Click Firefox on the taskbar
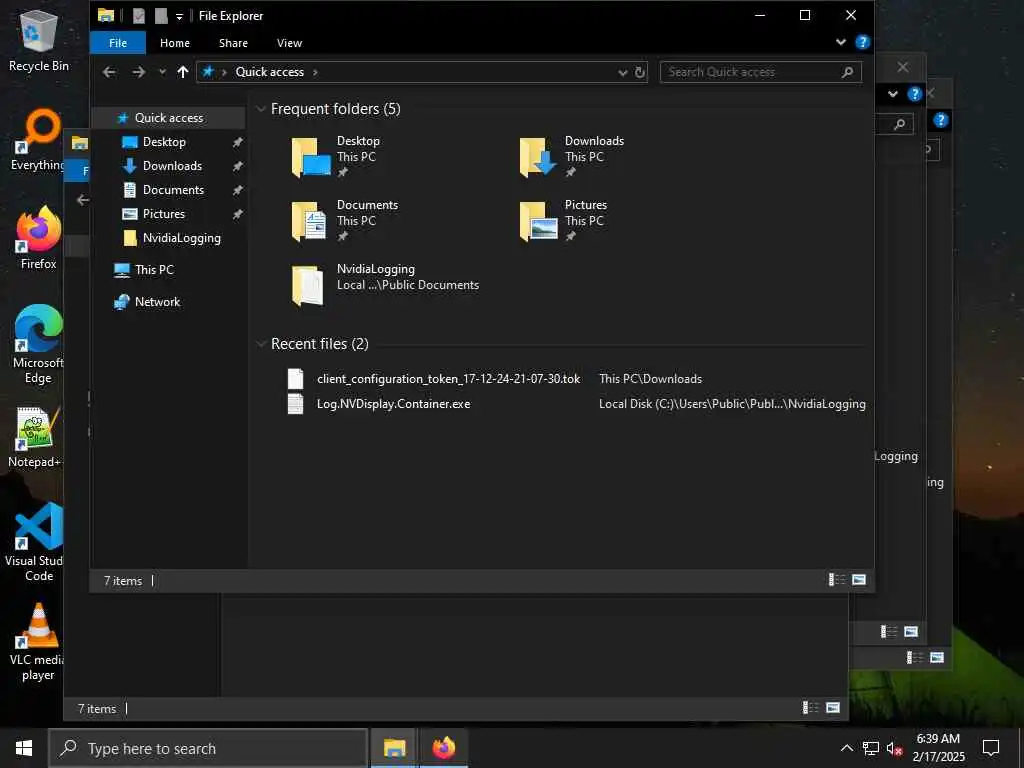 443,748
